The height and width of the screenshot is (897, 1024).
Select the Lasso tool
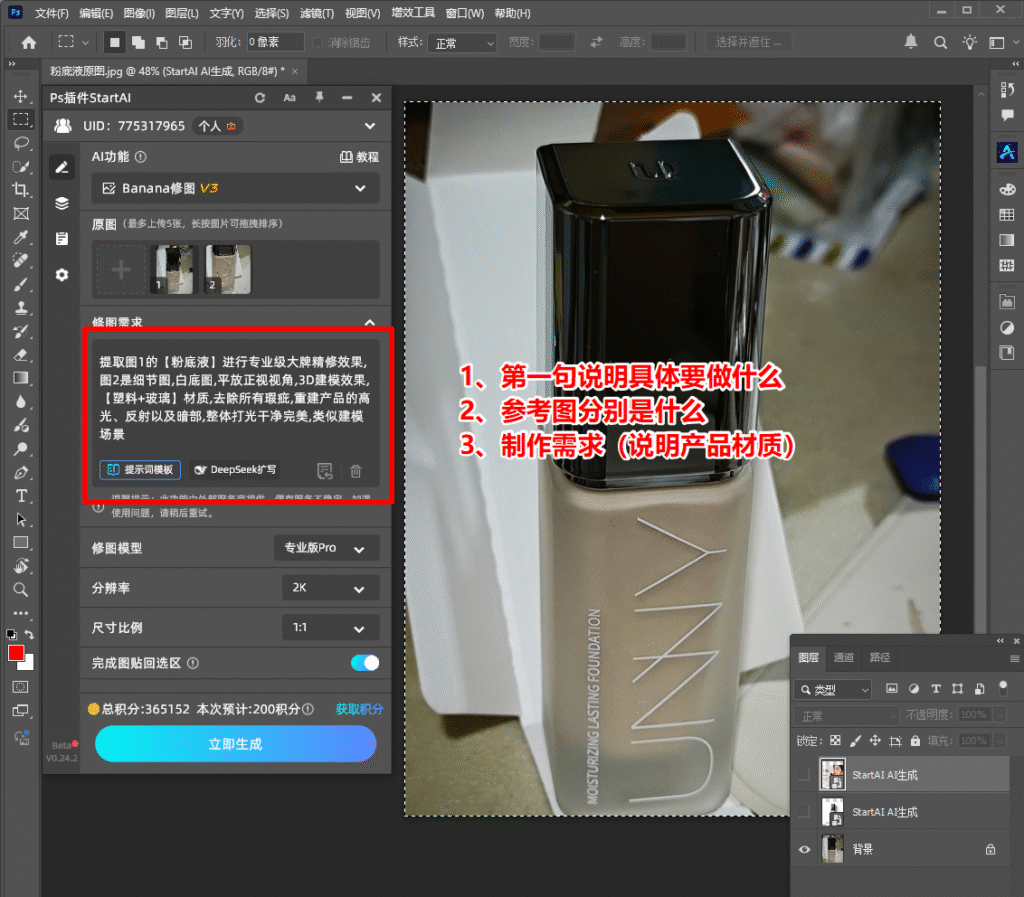pyautogui.click(x=20, y=143)
